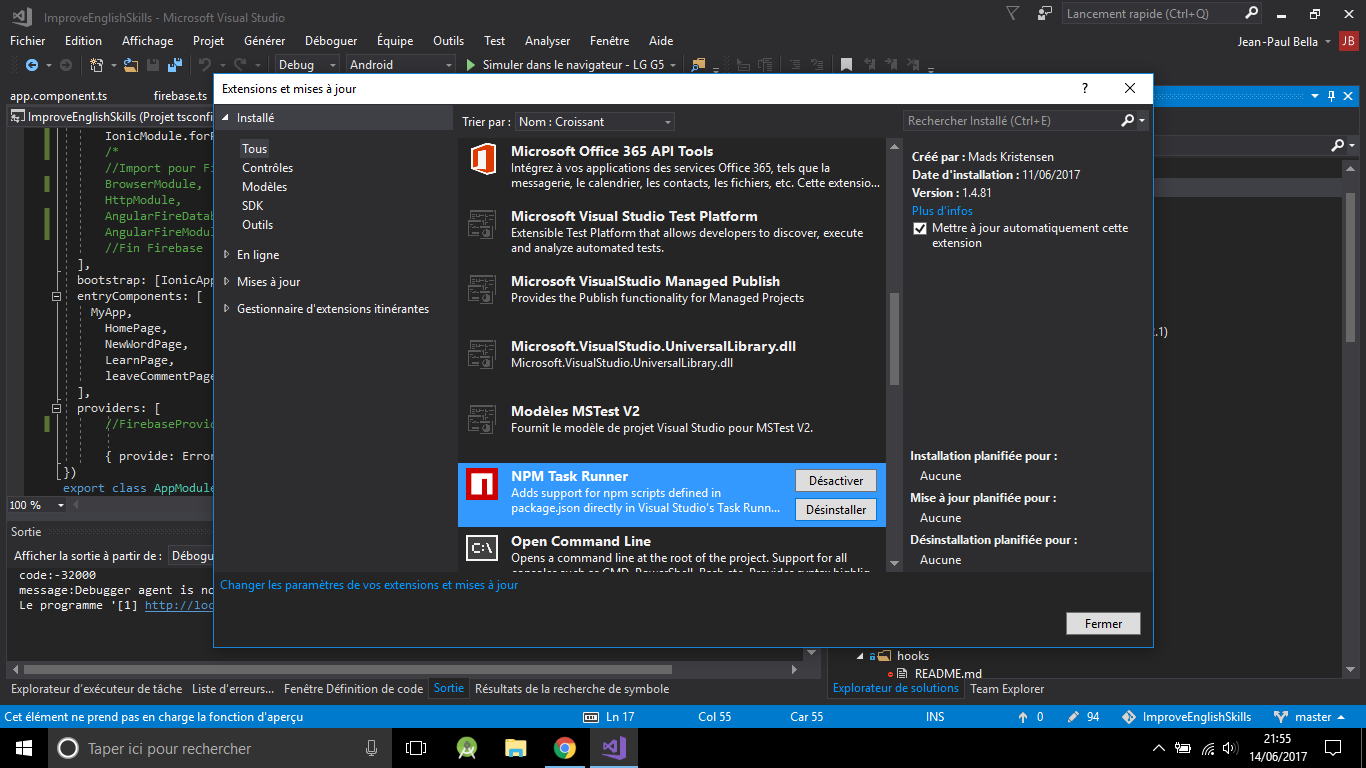Viewport: 1366px width, 768px height.
Task: Click the feedback icon next to Quick Launch
Action: click(x=1045, y=14)
